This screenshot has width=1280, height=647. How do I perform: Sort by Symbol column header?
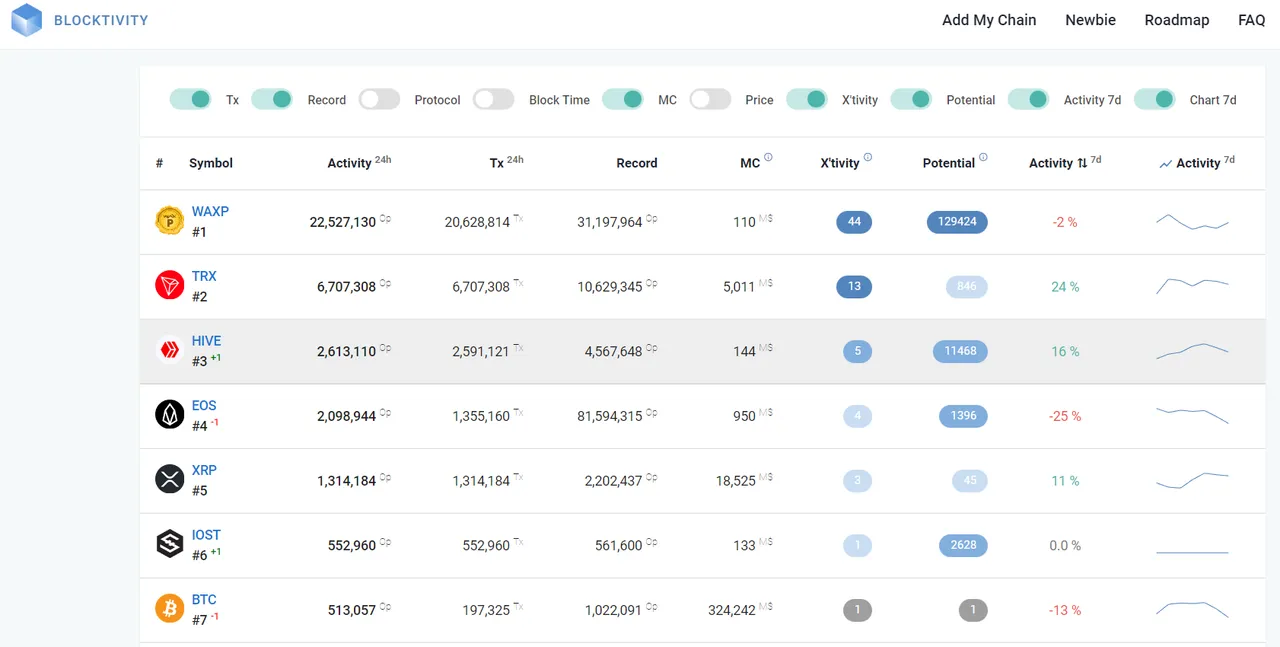point(211,163)
